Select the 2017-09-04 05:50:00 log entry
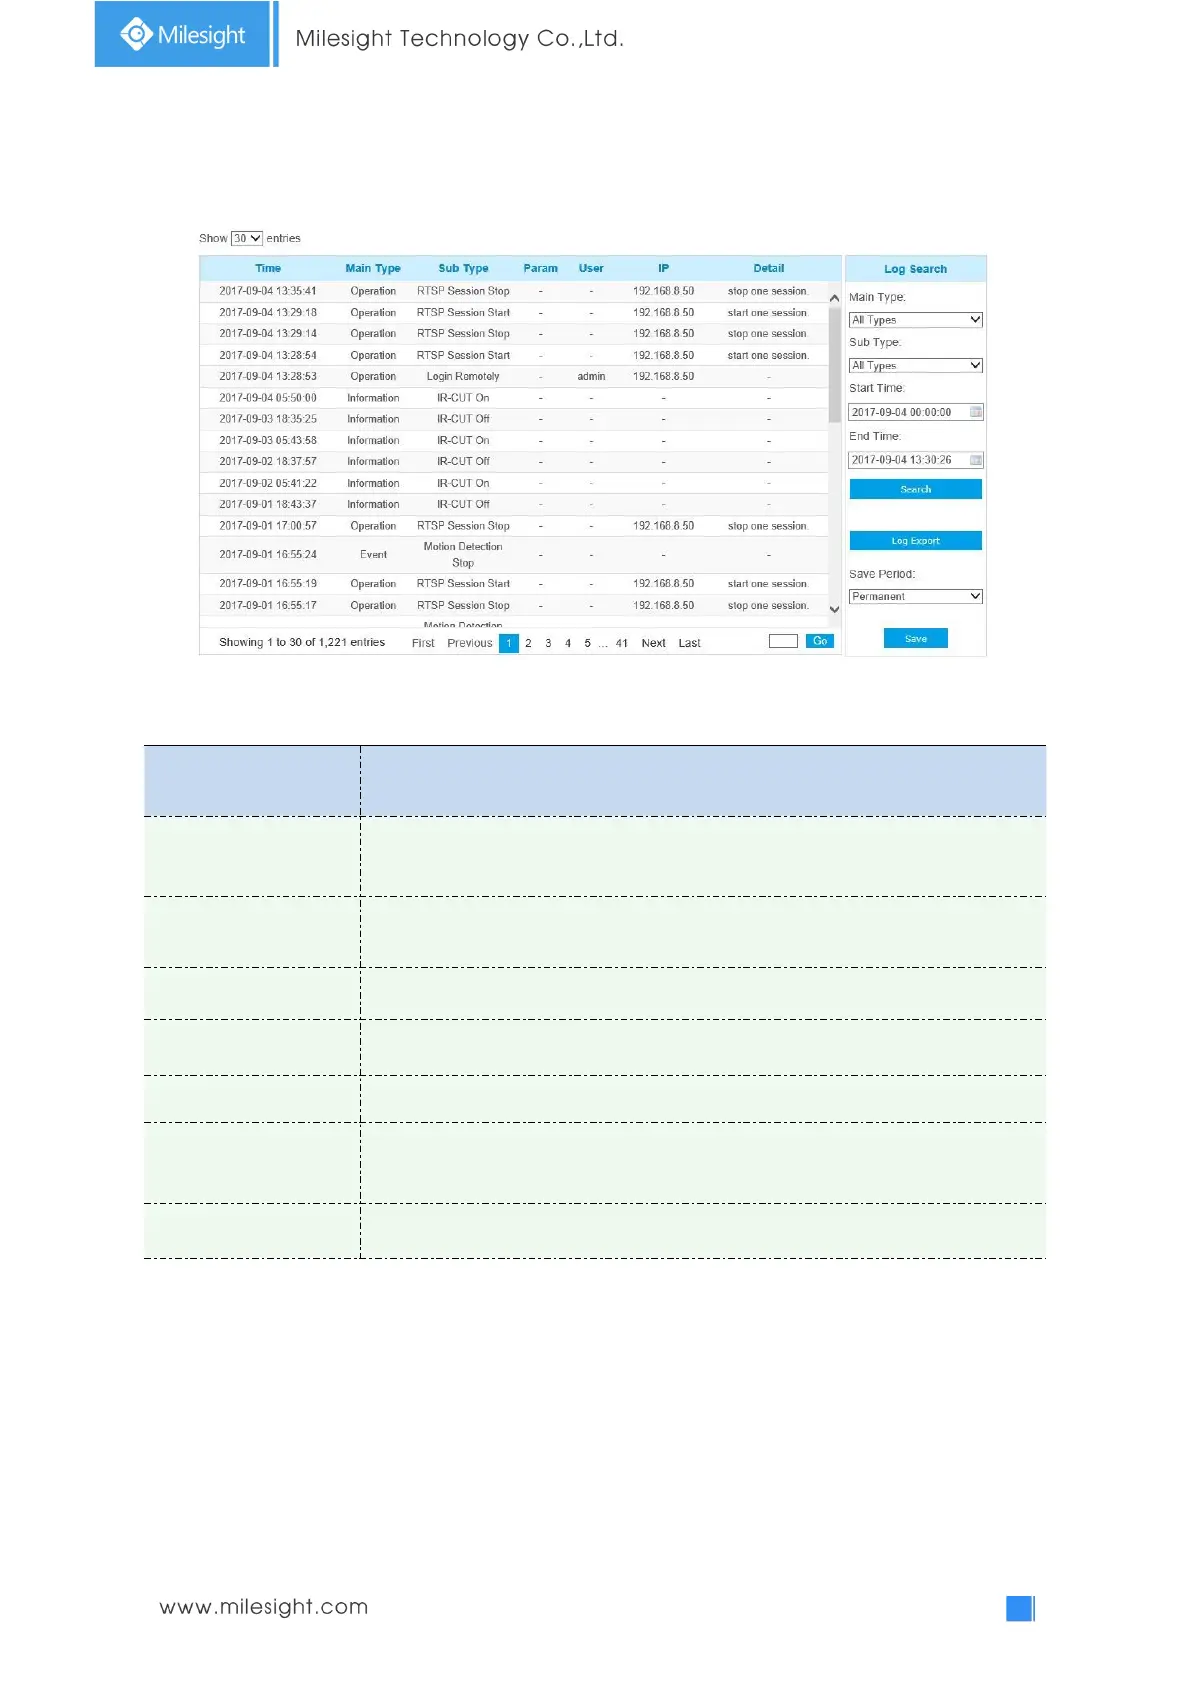This screenshot has height=1684, width=1191. [x=514, y=398]
